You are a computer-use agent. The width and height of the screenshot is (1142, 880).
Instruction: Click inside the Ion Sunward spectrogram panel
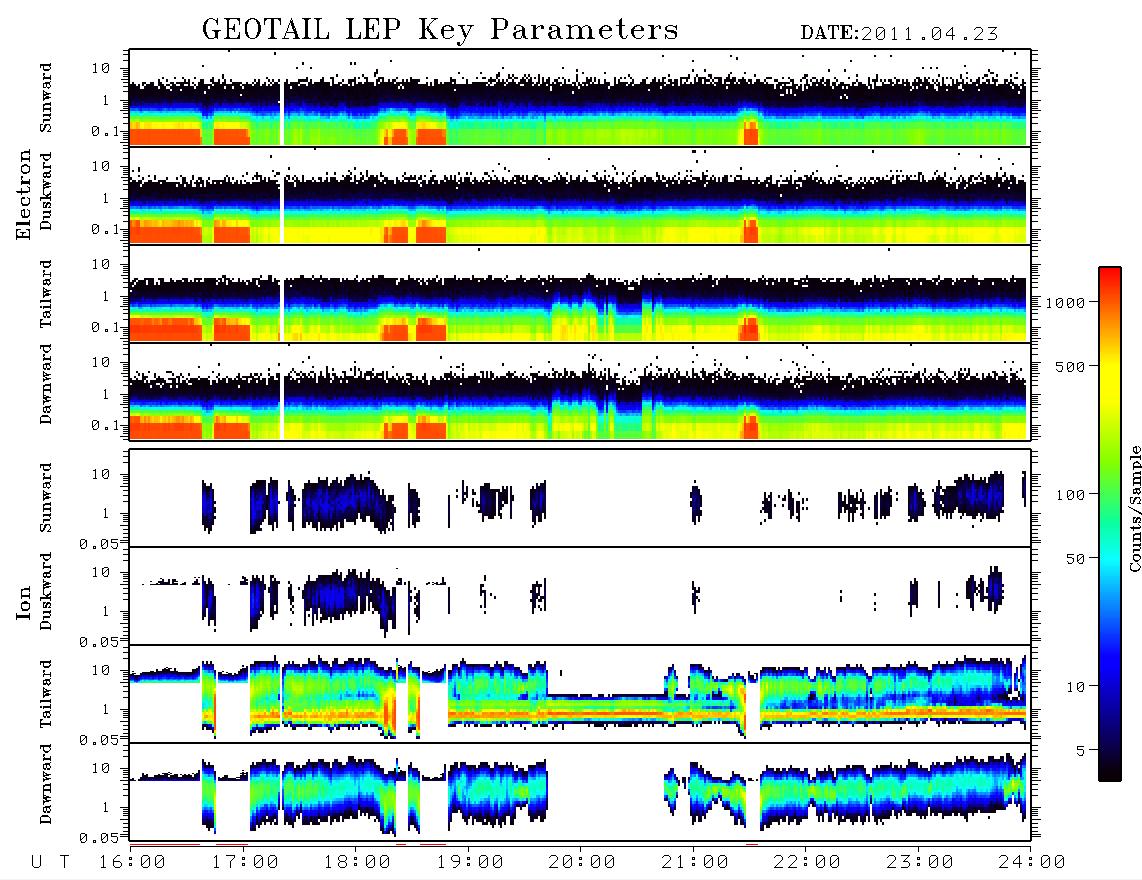coord(580,498)
